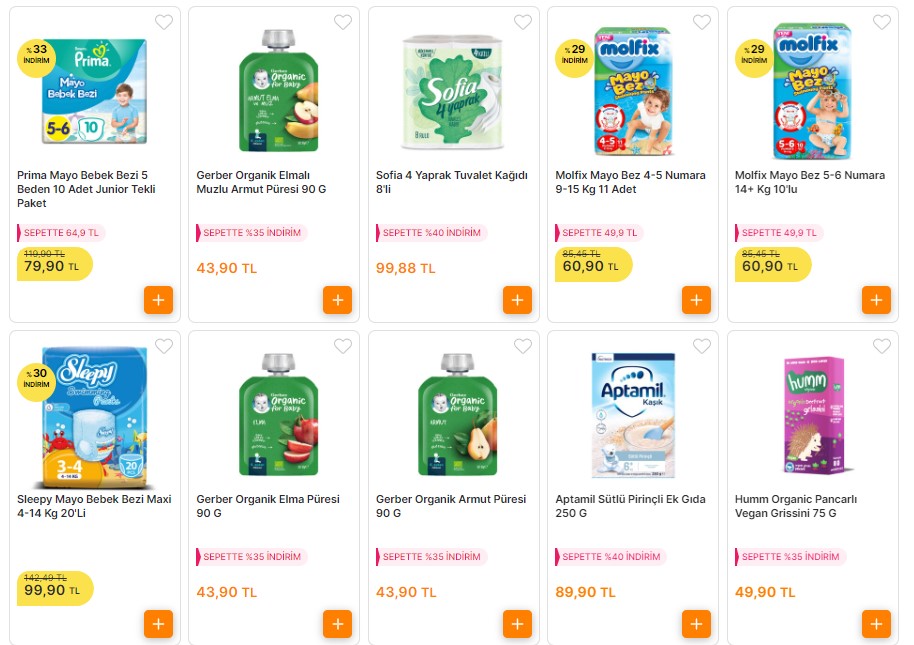Toggle wishlist heart on Sleepy Mayo diaper

[163, 346]
